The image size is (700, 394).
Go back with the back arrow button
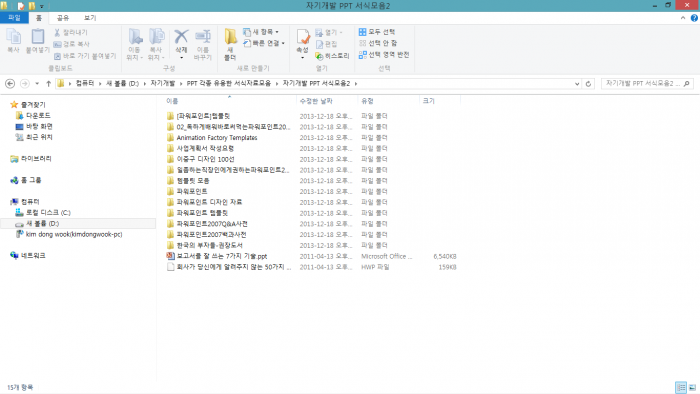10,83
